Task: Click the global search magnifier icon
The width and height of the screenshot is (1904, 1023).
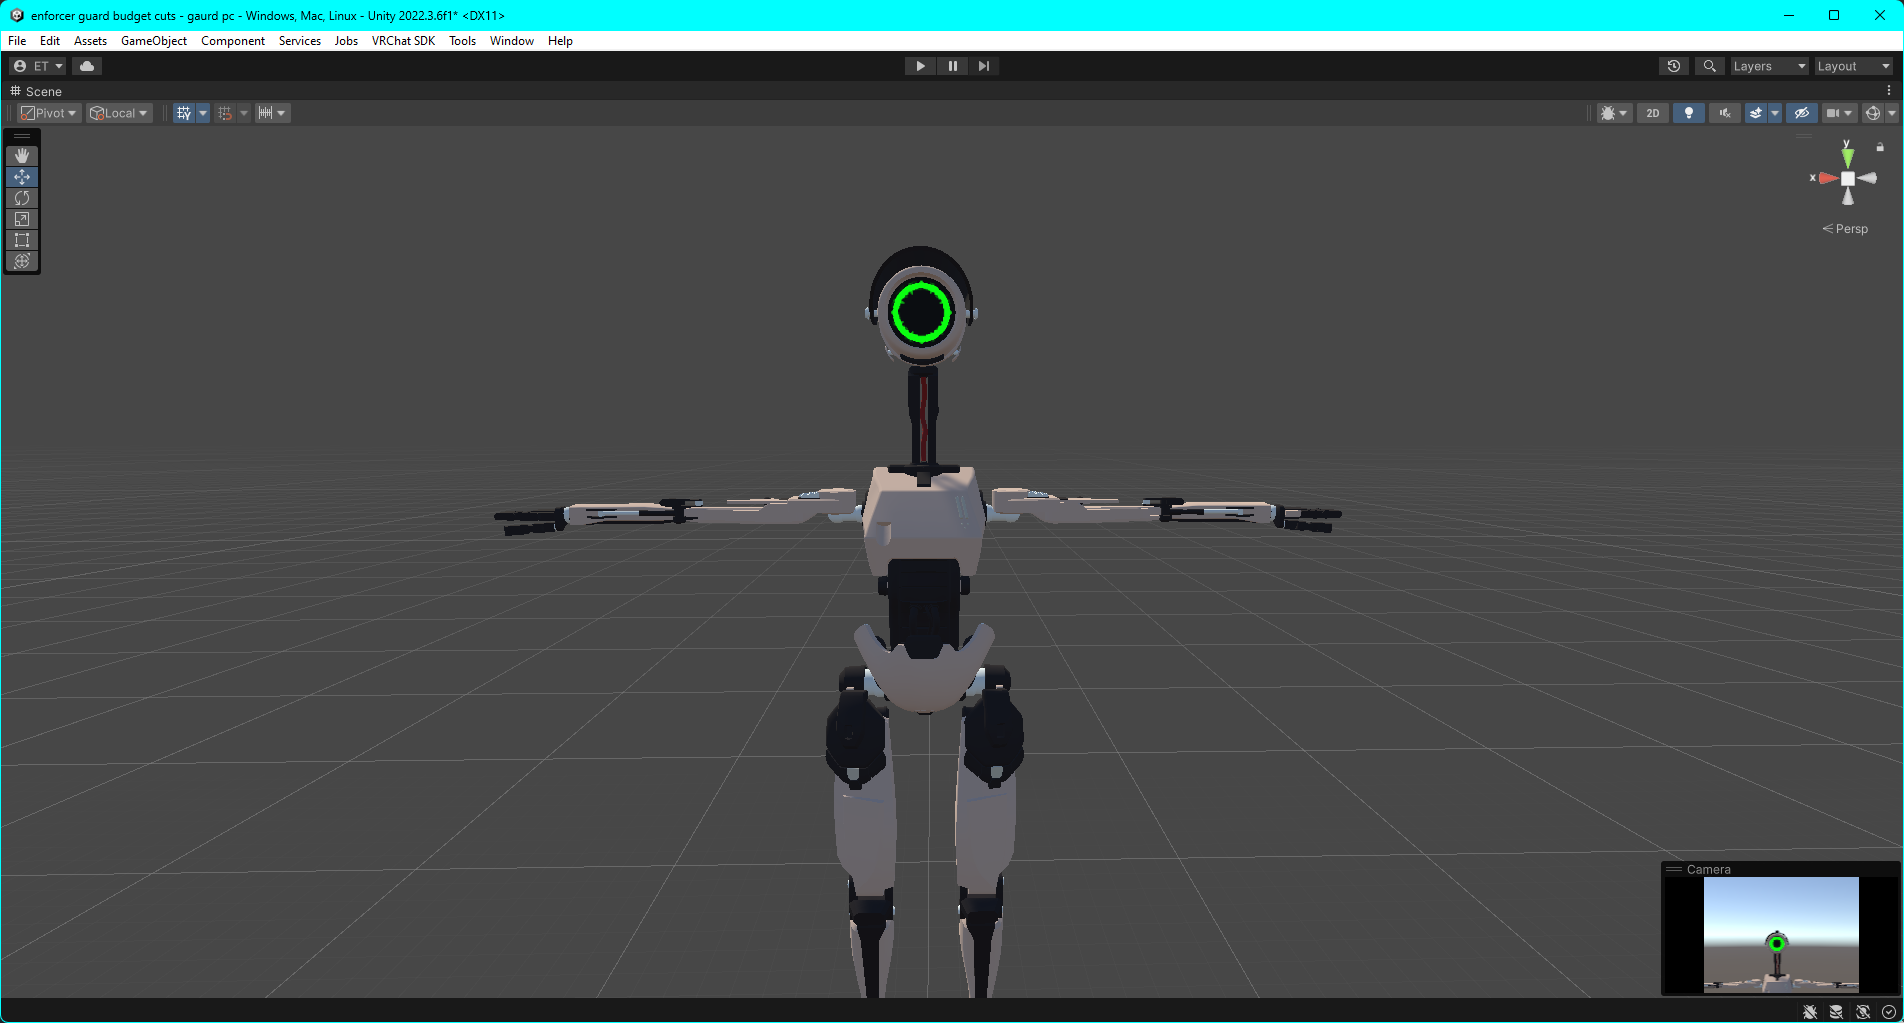Action: coord(1710,66)
